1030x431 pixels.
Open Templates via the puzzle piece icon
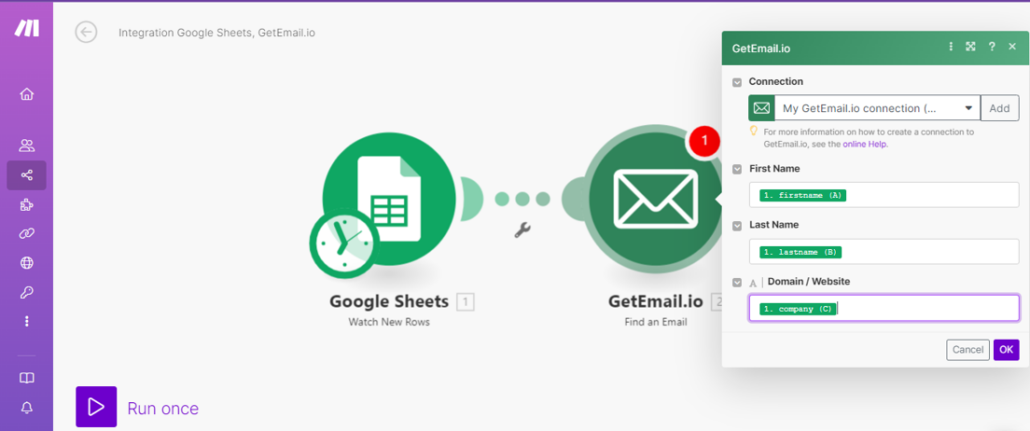[x=27, y=205]
